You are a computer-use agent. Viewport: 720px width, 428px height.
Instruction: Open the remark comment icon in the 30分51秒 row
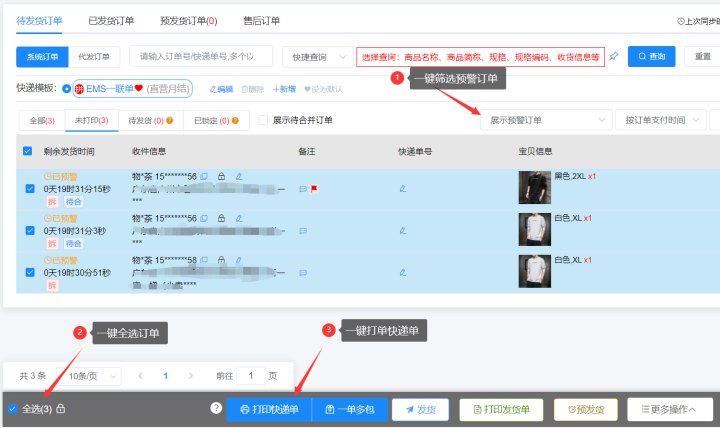tap(303, 273)
